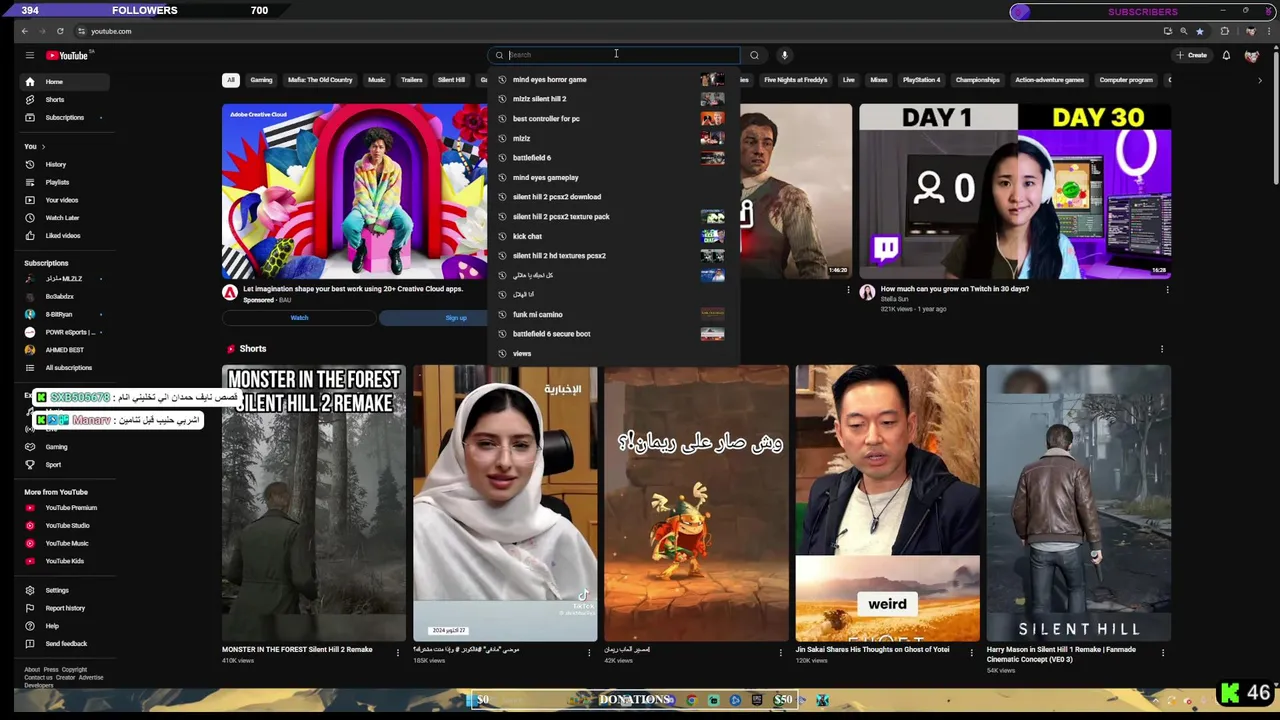The height and width of the screenshot is (720, 1280).
Task: Open the MLZLZ subscription channel
Action: point(63,279)
